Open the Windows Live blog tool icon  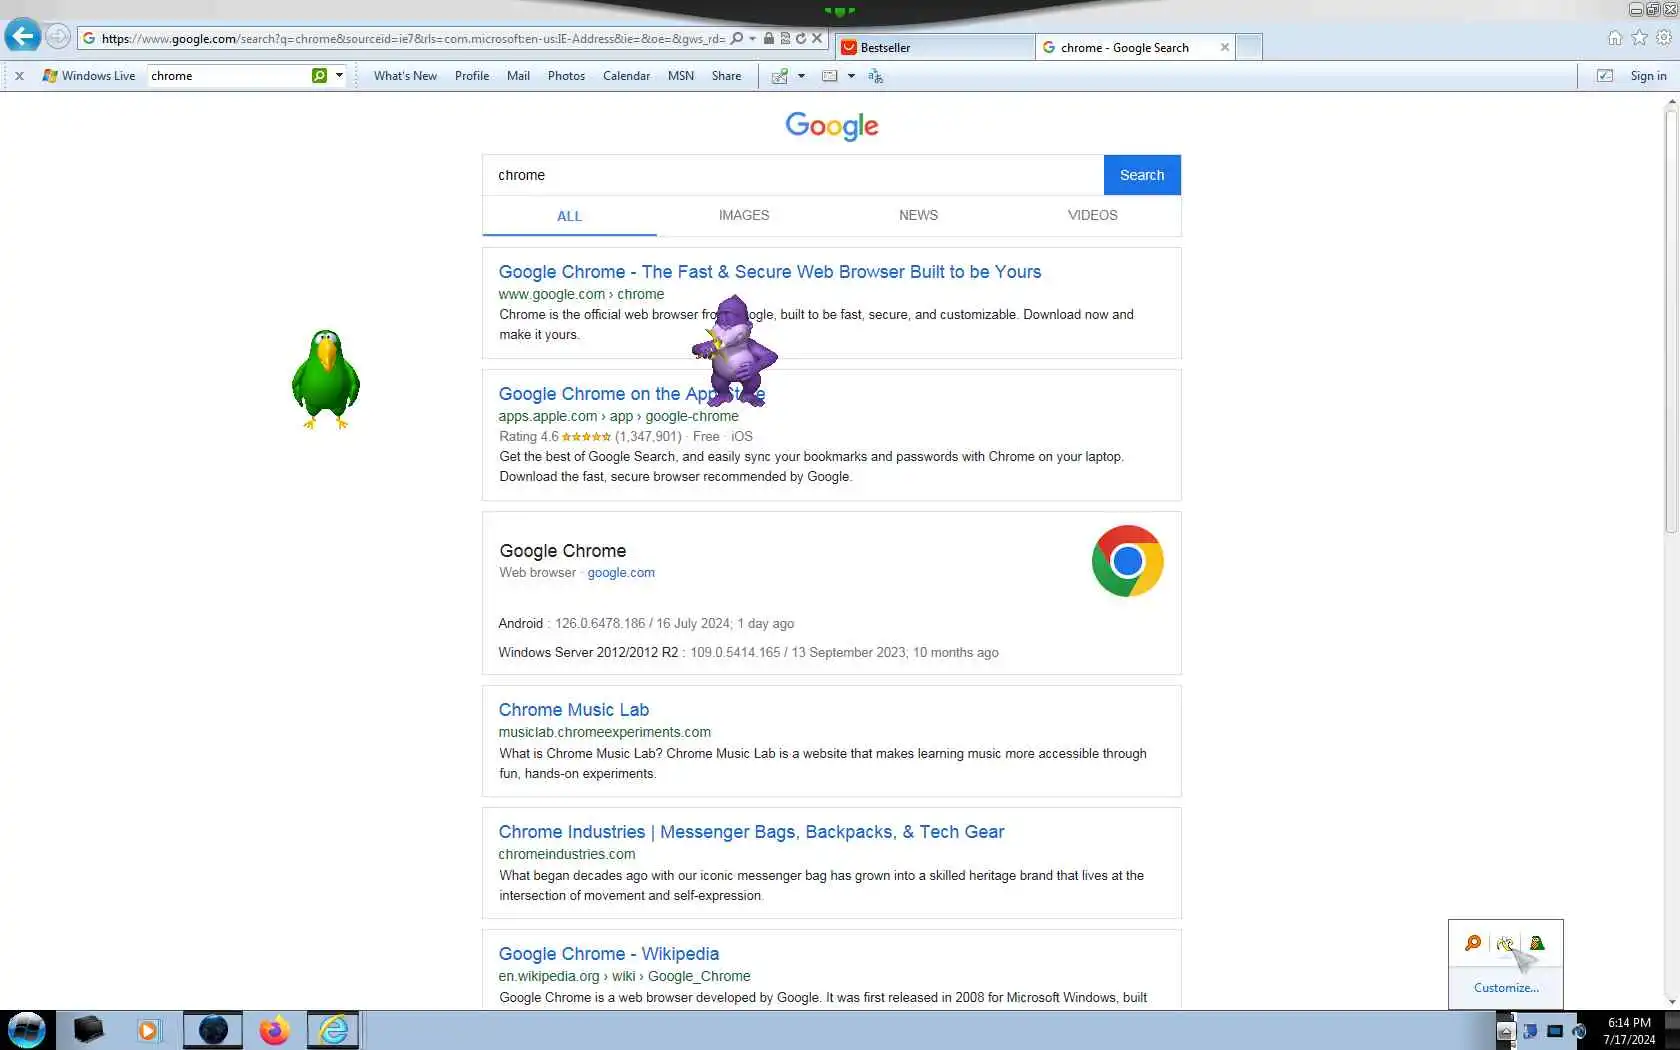780,76
